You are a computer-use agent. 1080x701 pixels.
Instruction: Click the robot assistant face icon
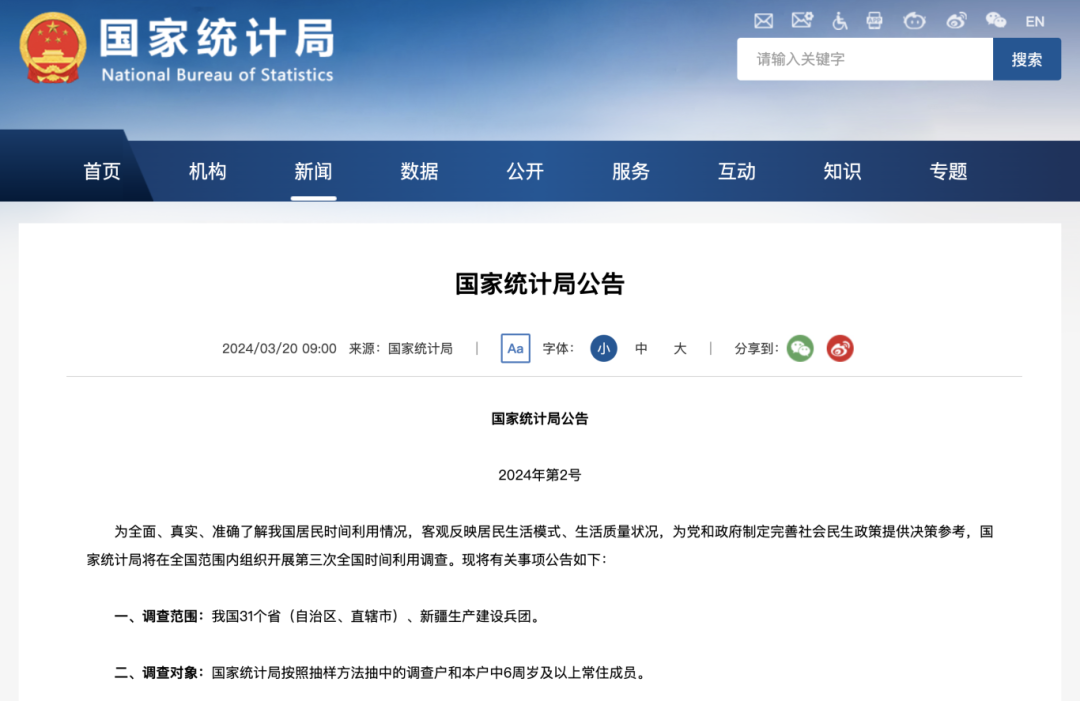(x=914, y=20)
